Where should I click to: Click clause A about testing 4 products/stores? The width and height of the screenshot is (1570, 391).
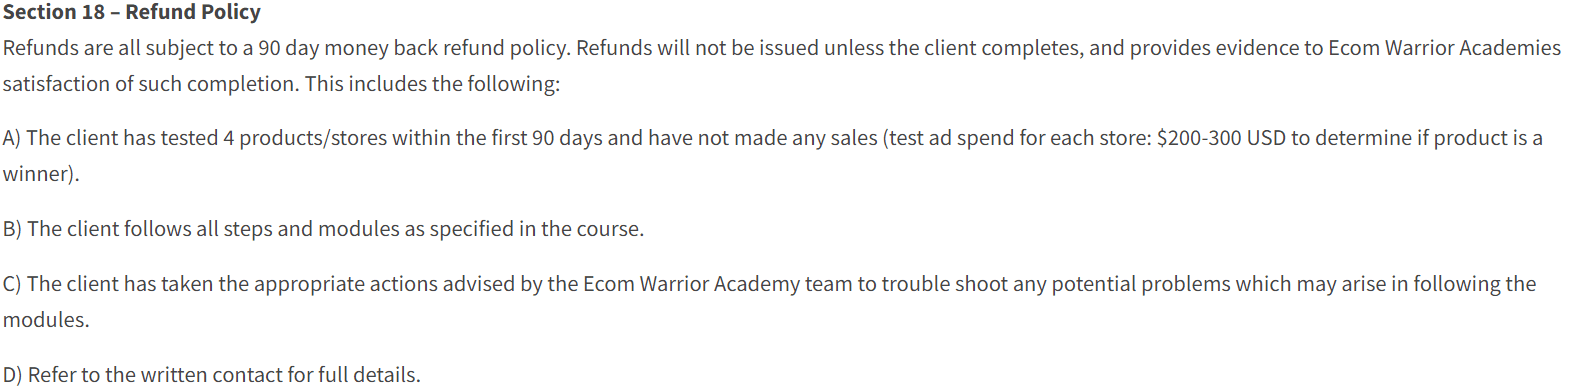(772, 156)
